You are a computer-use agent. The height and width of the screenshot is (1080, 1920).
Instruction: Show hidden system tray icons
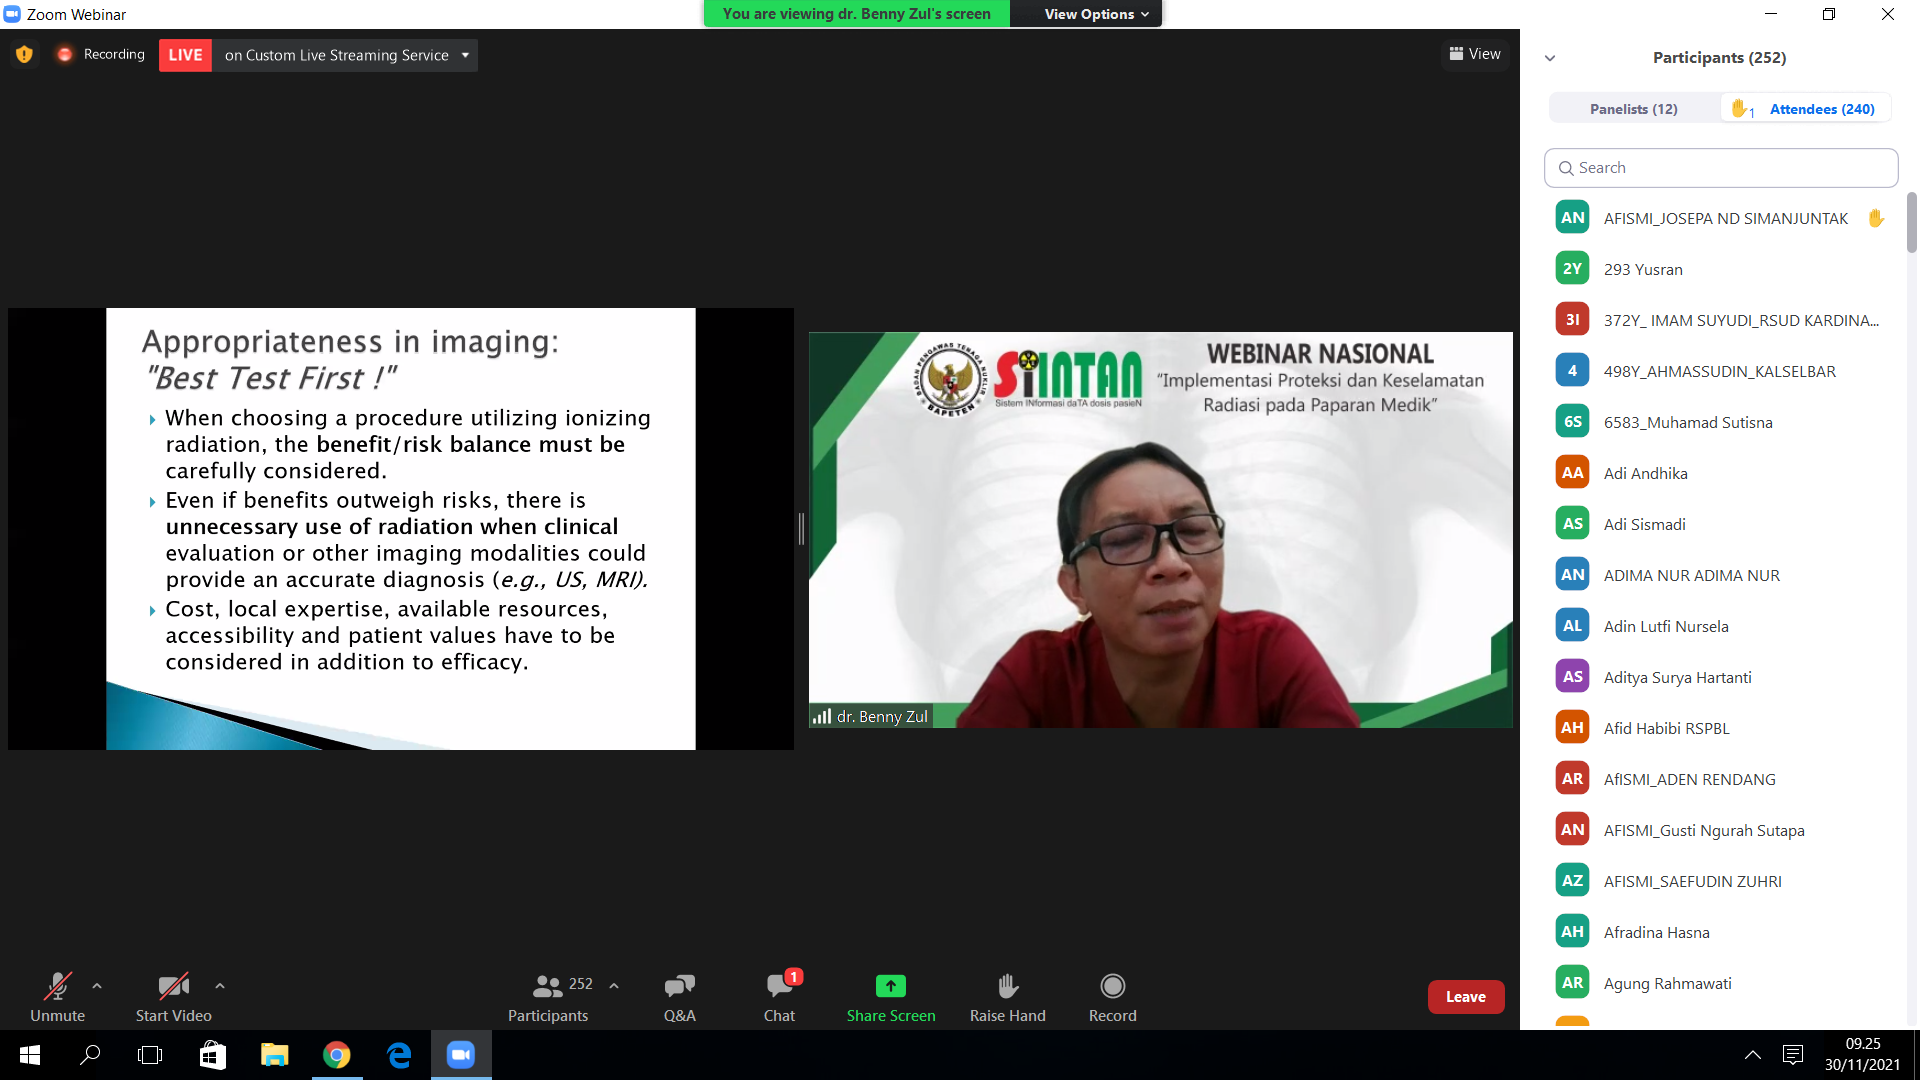coord(1753,1055)
